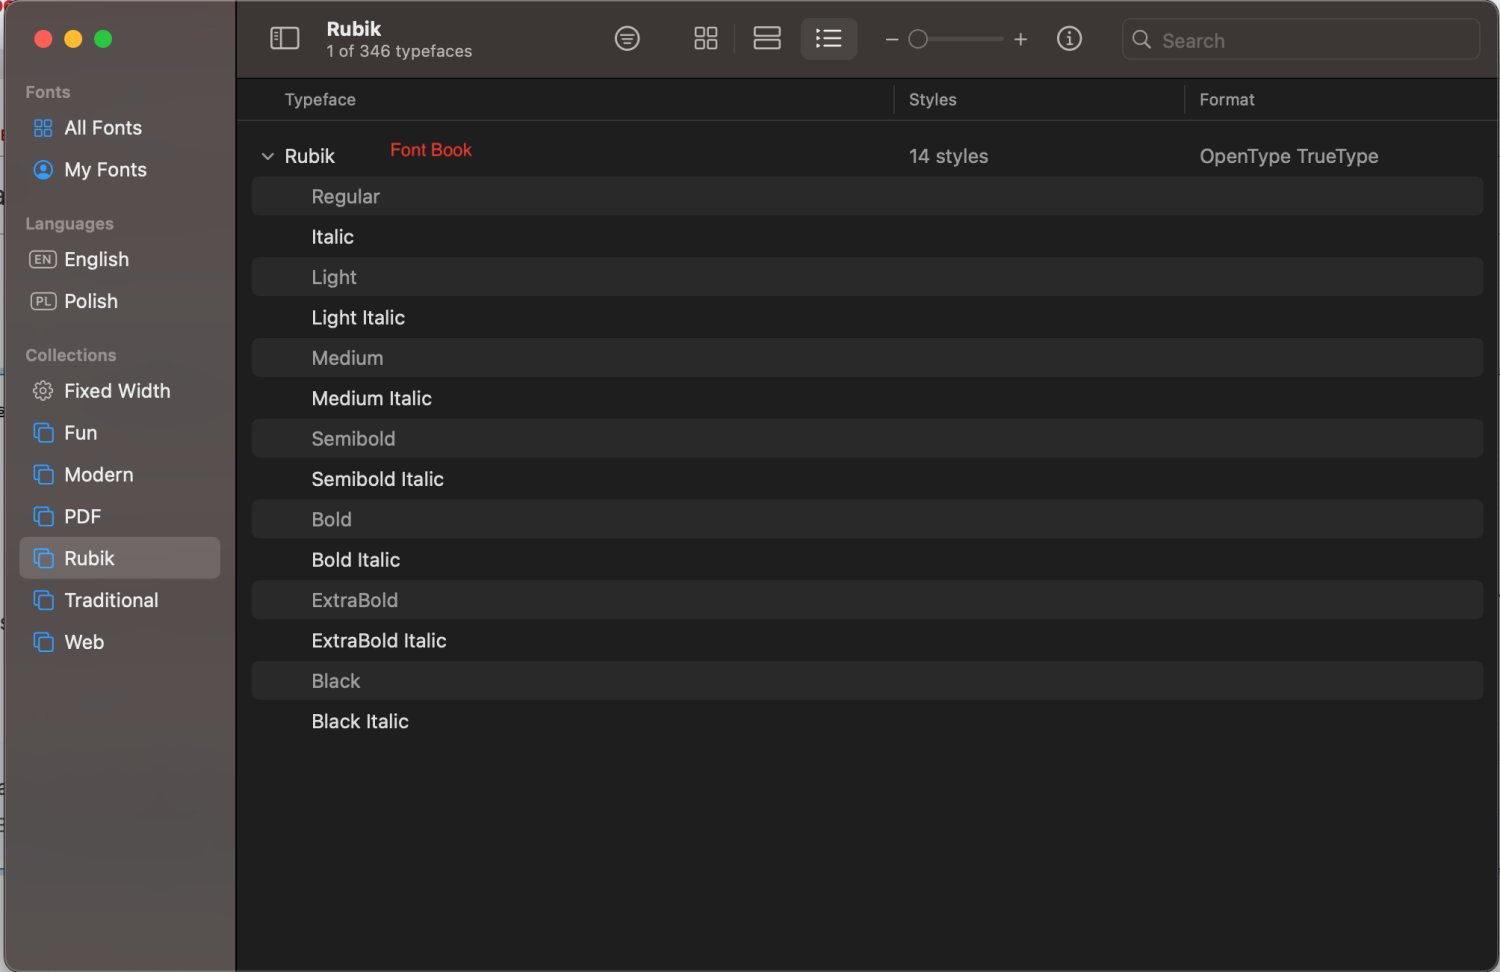Collapse the Rubik typeface family
This screenshot has height=972, width=1500.
coord(267,156)
